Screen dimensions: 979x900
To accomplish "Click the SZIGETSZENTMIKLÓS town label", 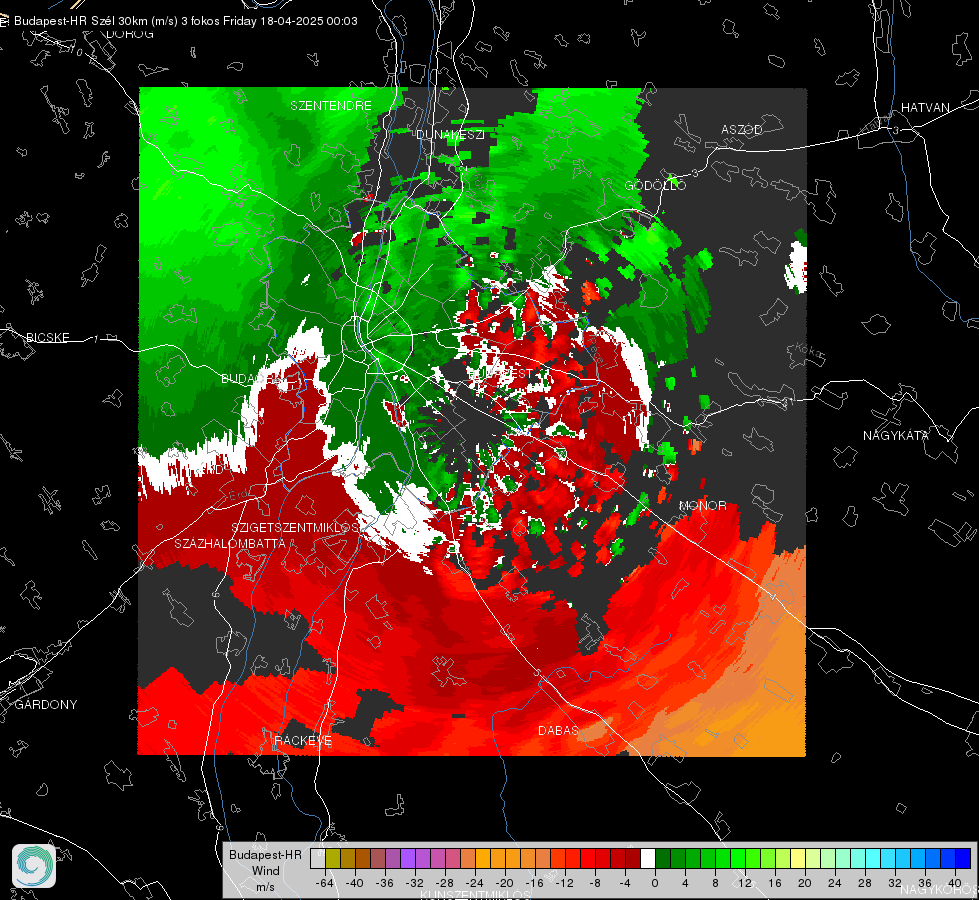I will (295, 527).
